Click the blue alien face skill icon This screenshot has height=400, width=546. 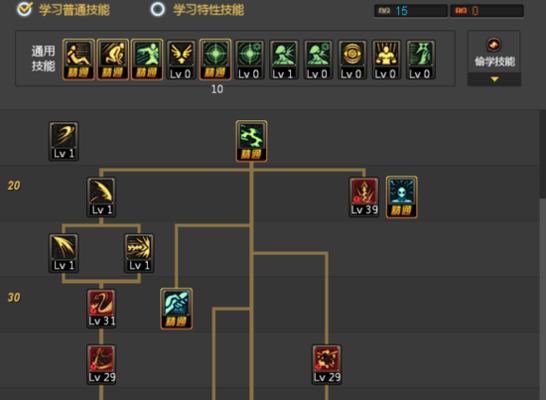click(x=401, y=197)
